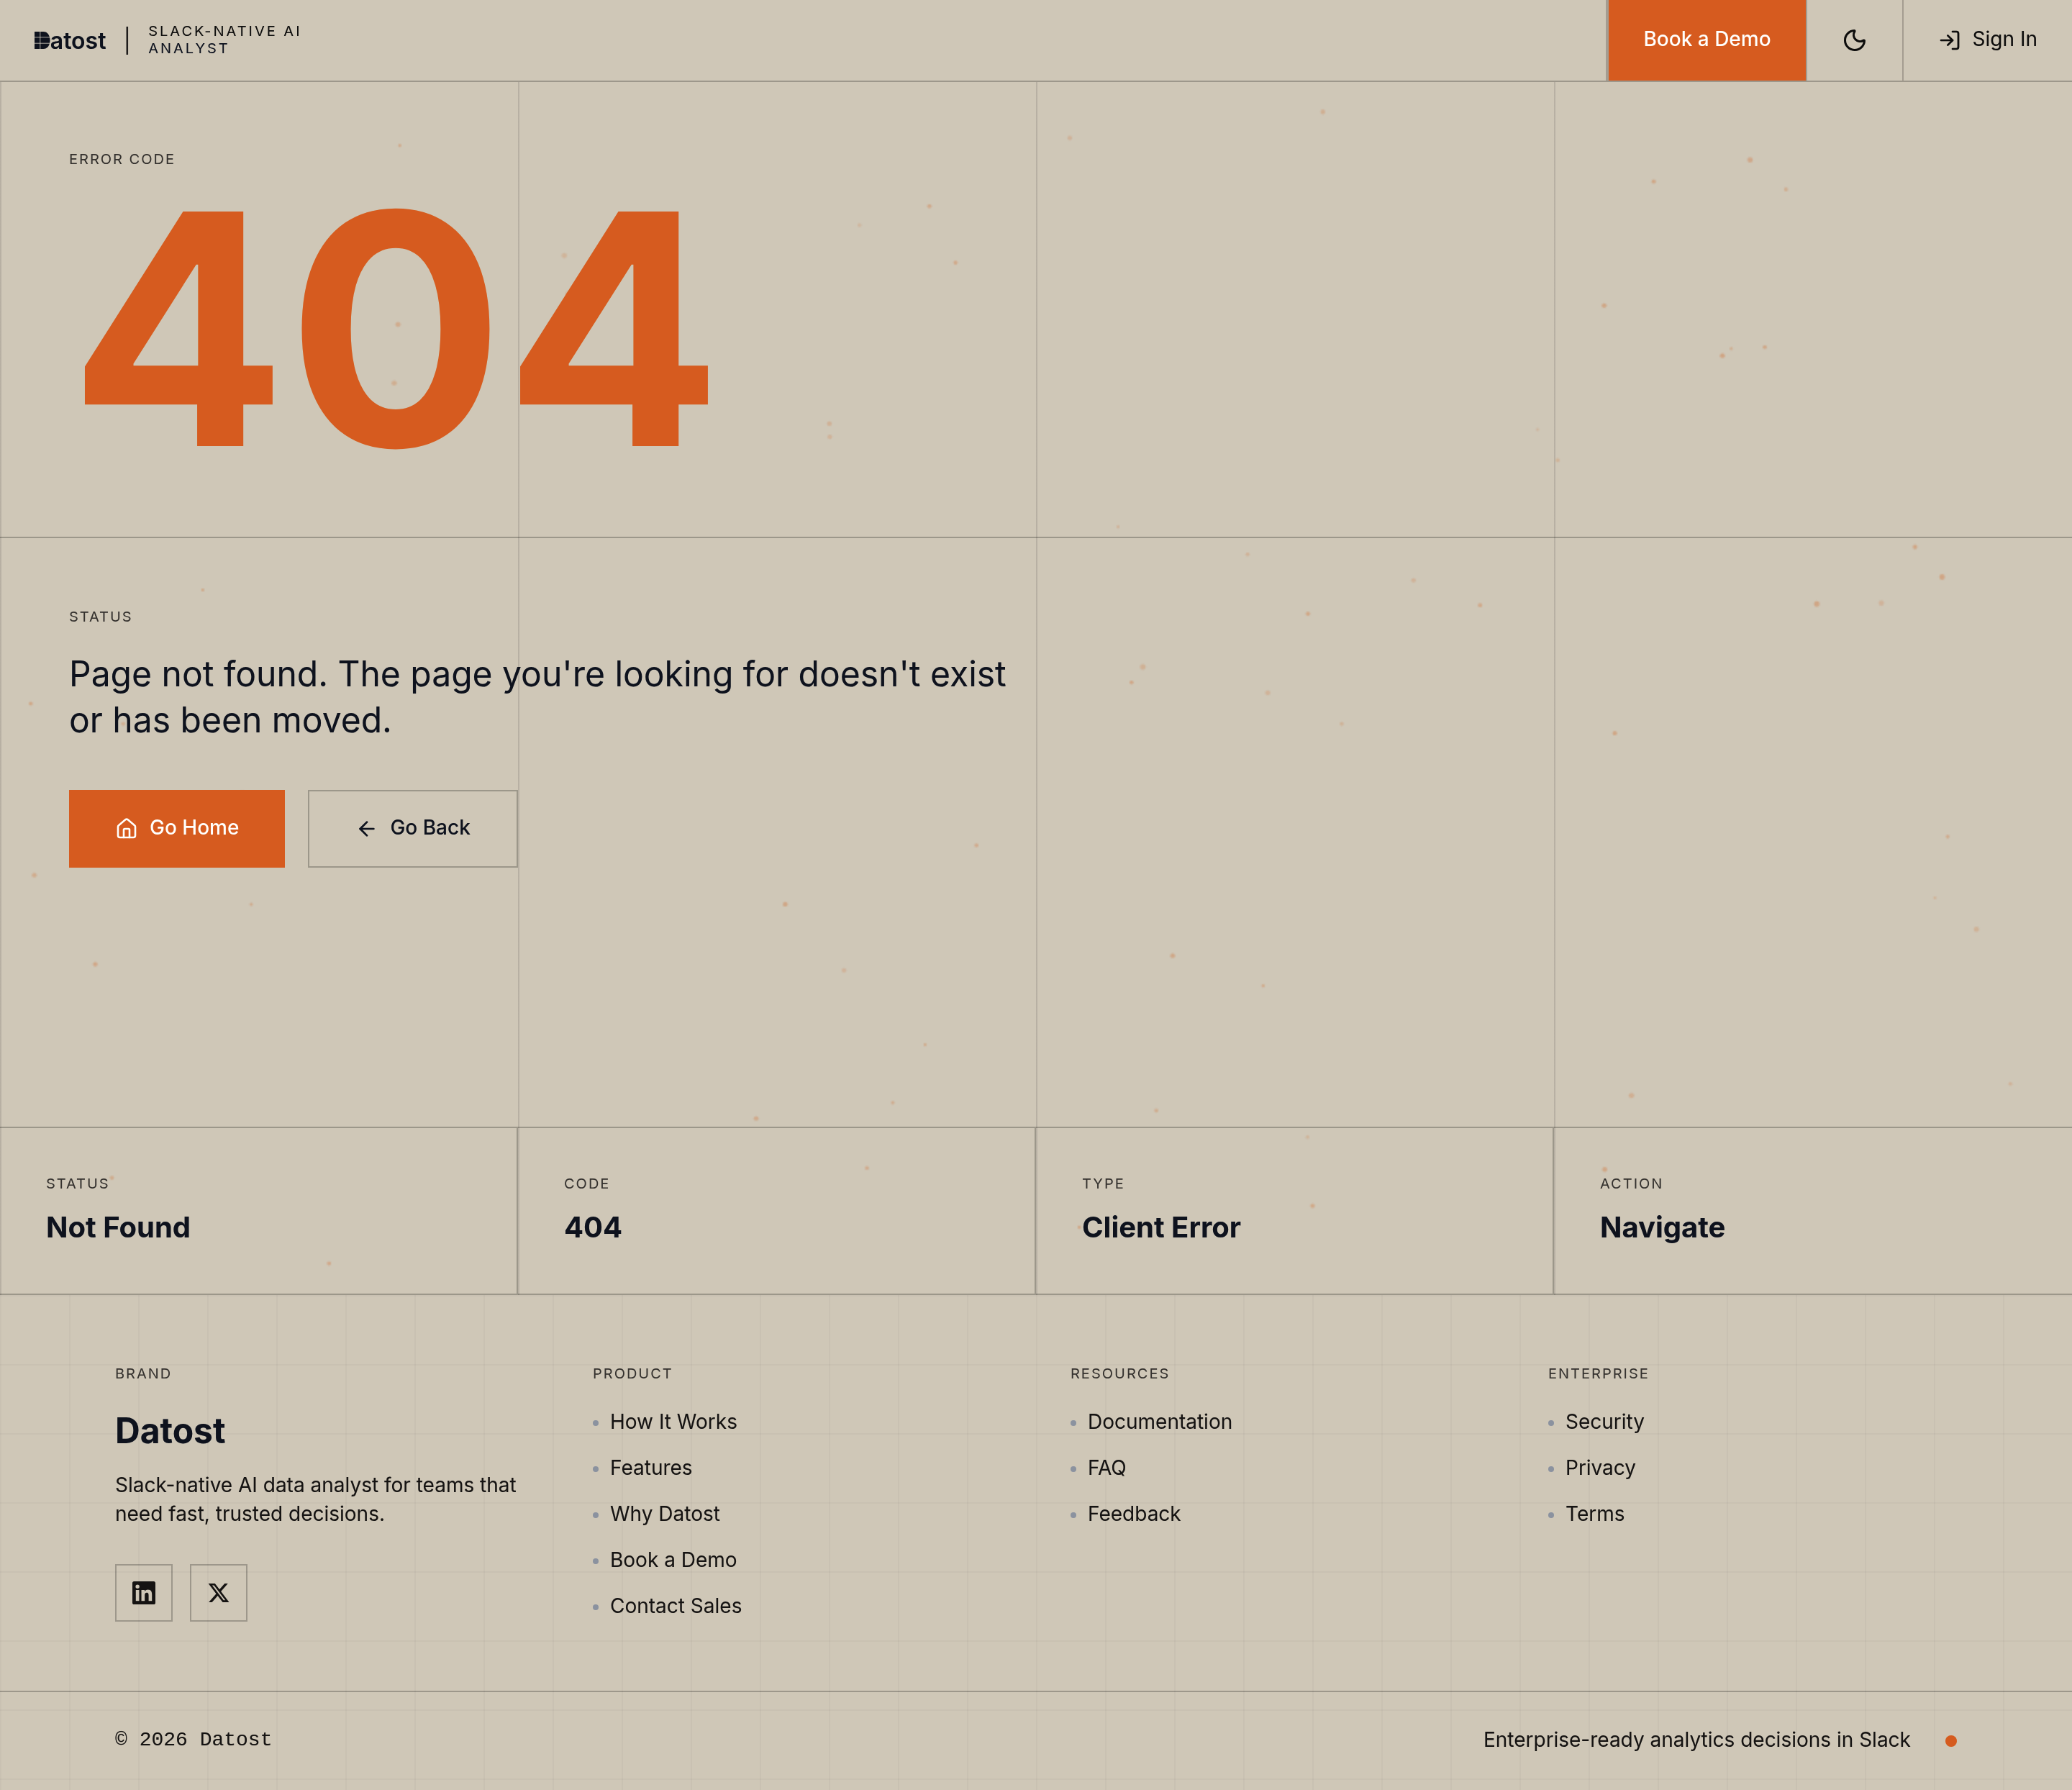
Task: Open the Privacy link
Action: point(1600,1468)
